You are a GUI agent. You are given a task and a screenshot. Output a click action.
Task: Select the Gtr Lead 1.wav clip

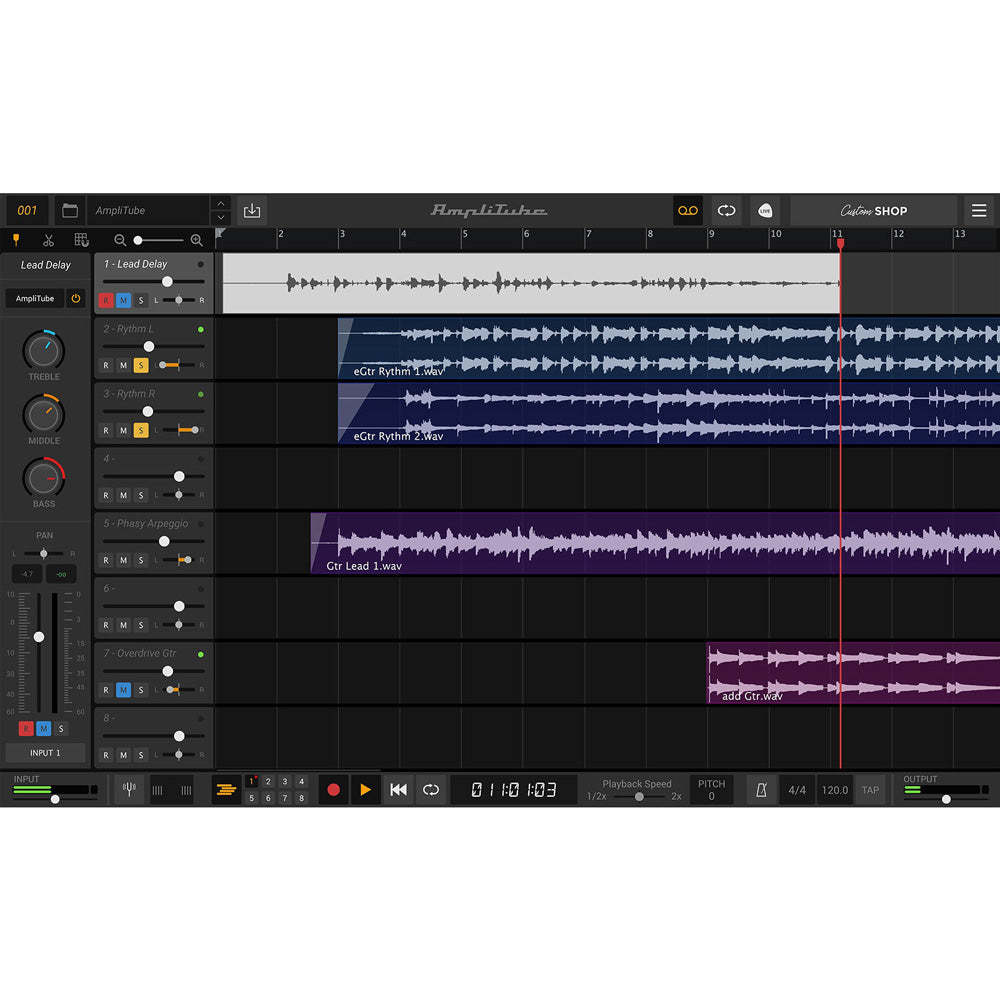(600, 543)
